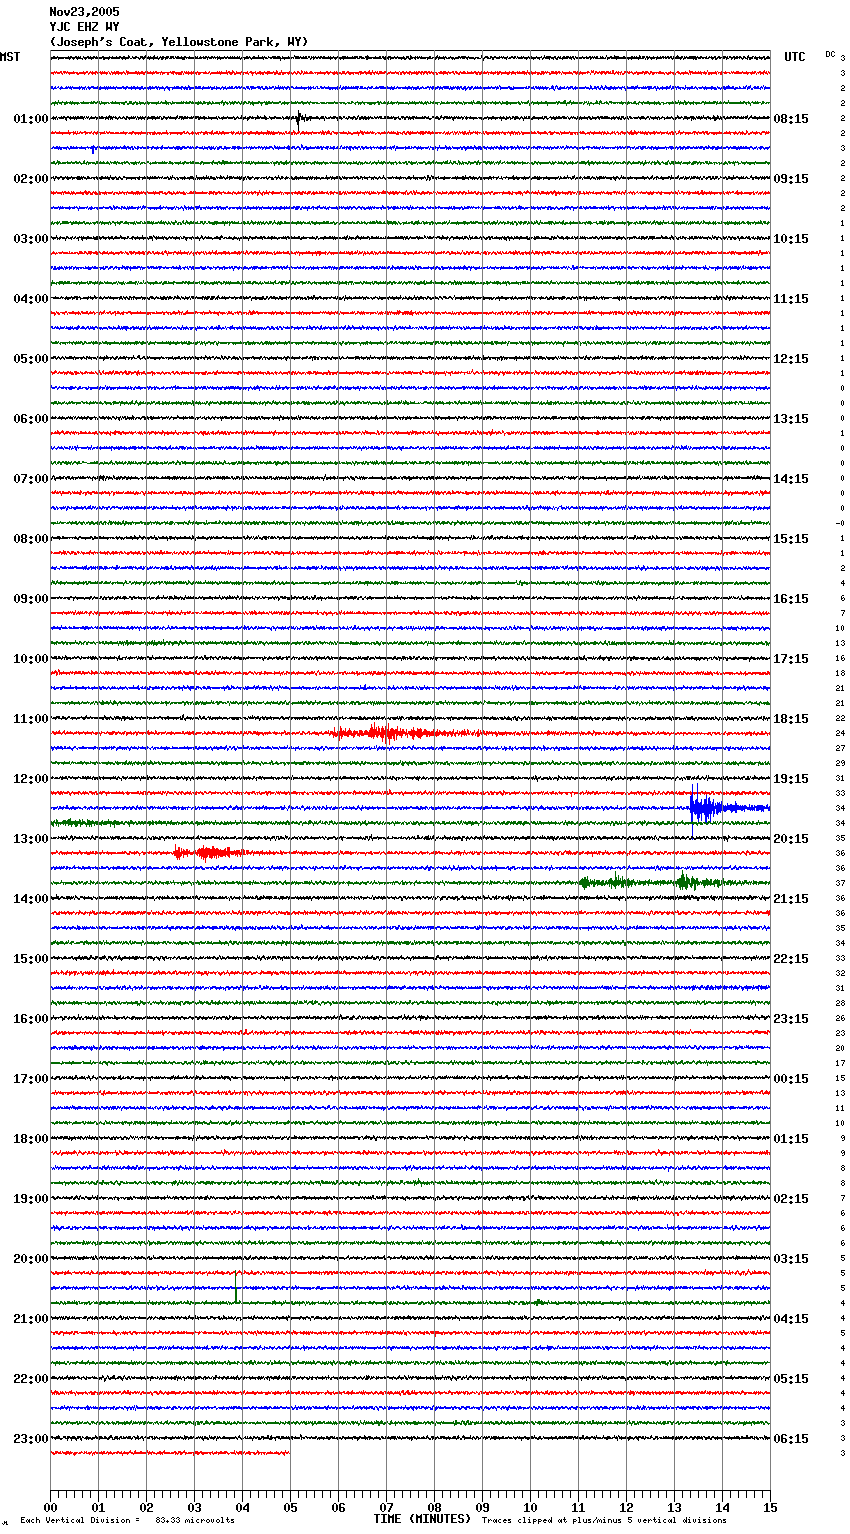Image resolution: width=850 pixels, height=1534 pixels.
Task: Click the 06:15 UTC time label
Action: coord(791,1439)
